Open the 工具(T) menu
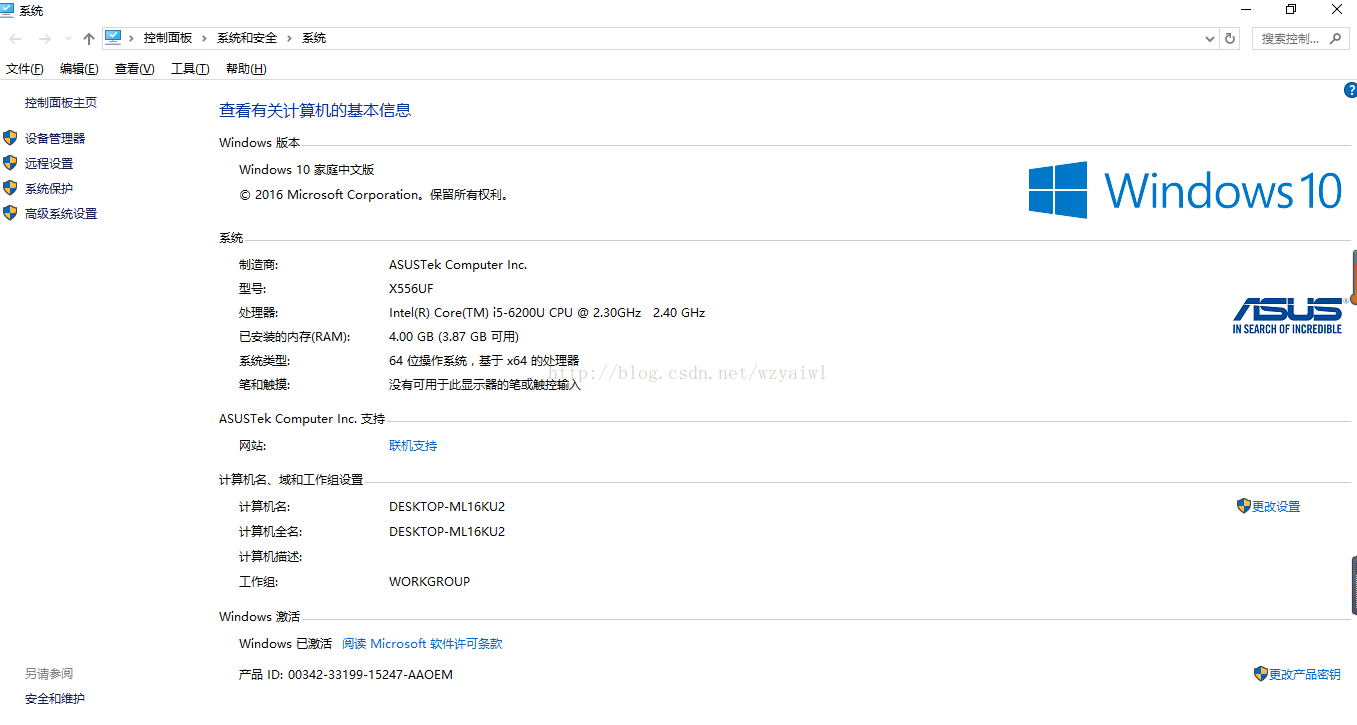The image size is (1357, 725). click(190, 69)
